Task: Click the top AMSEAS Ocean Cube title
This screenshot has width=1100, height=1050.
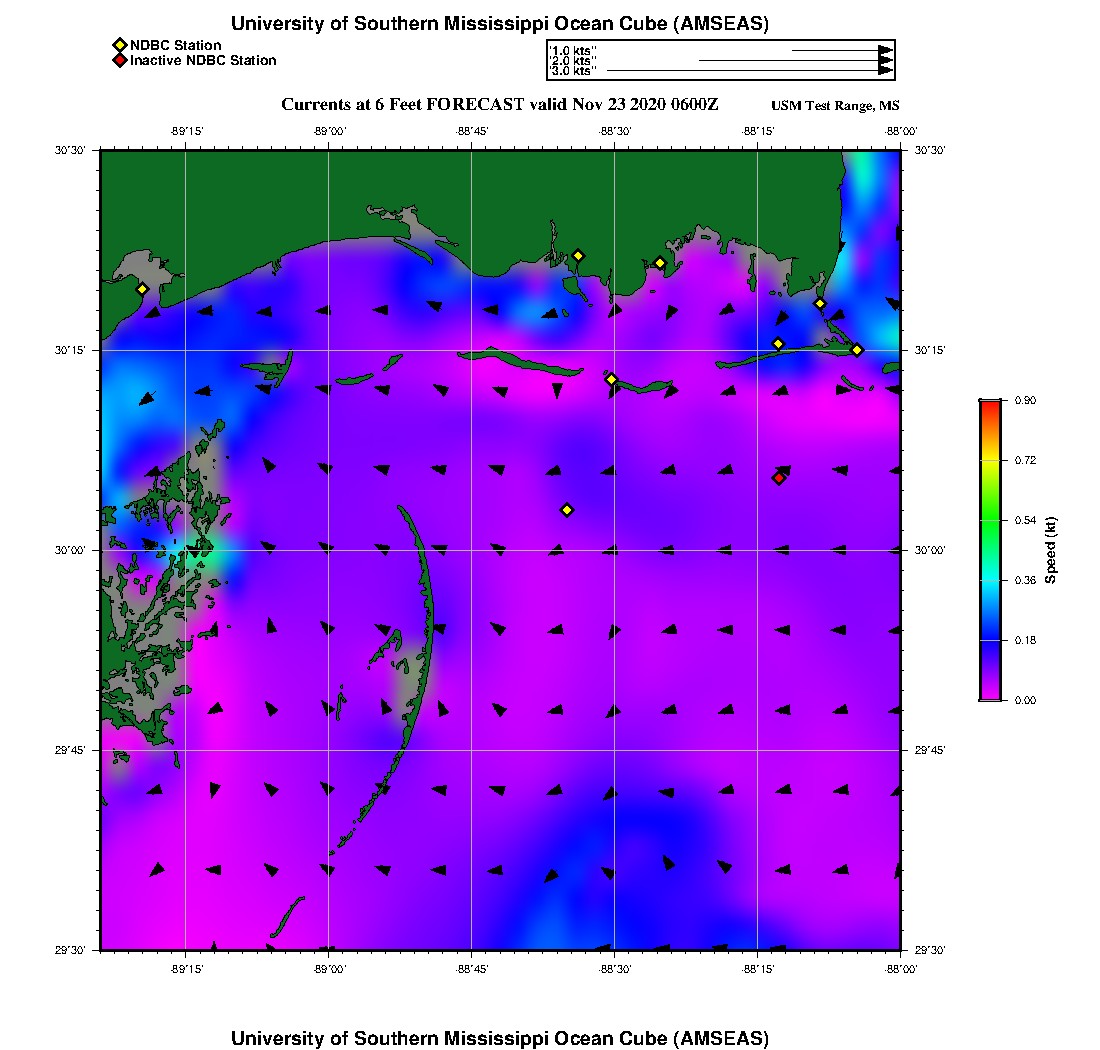Action: tap(499, 24)
